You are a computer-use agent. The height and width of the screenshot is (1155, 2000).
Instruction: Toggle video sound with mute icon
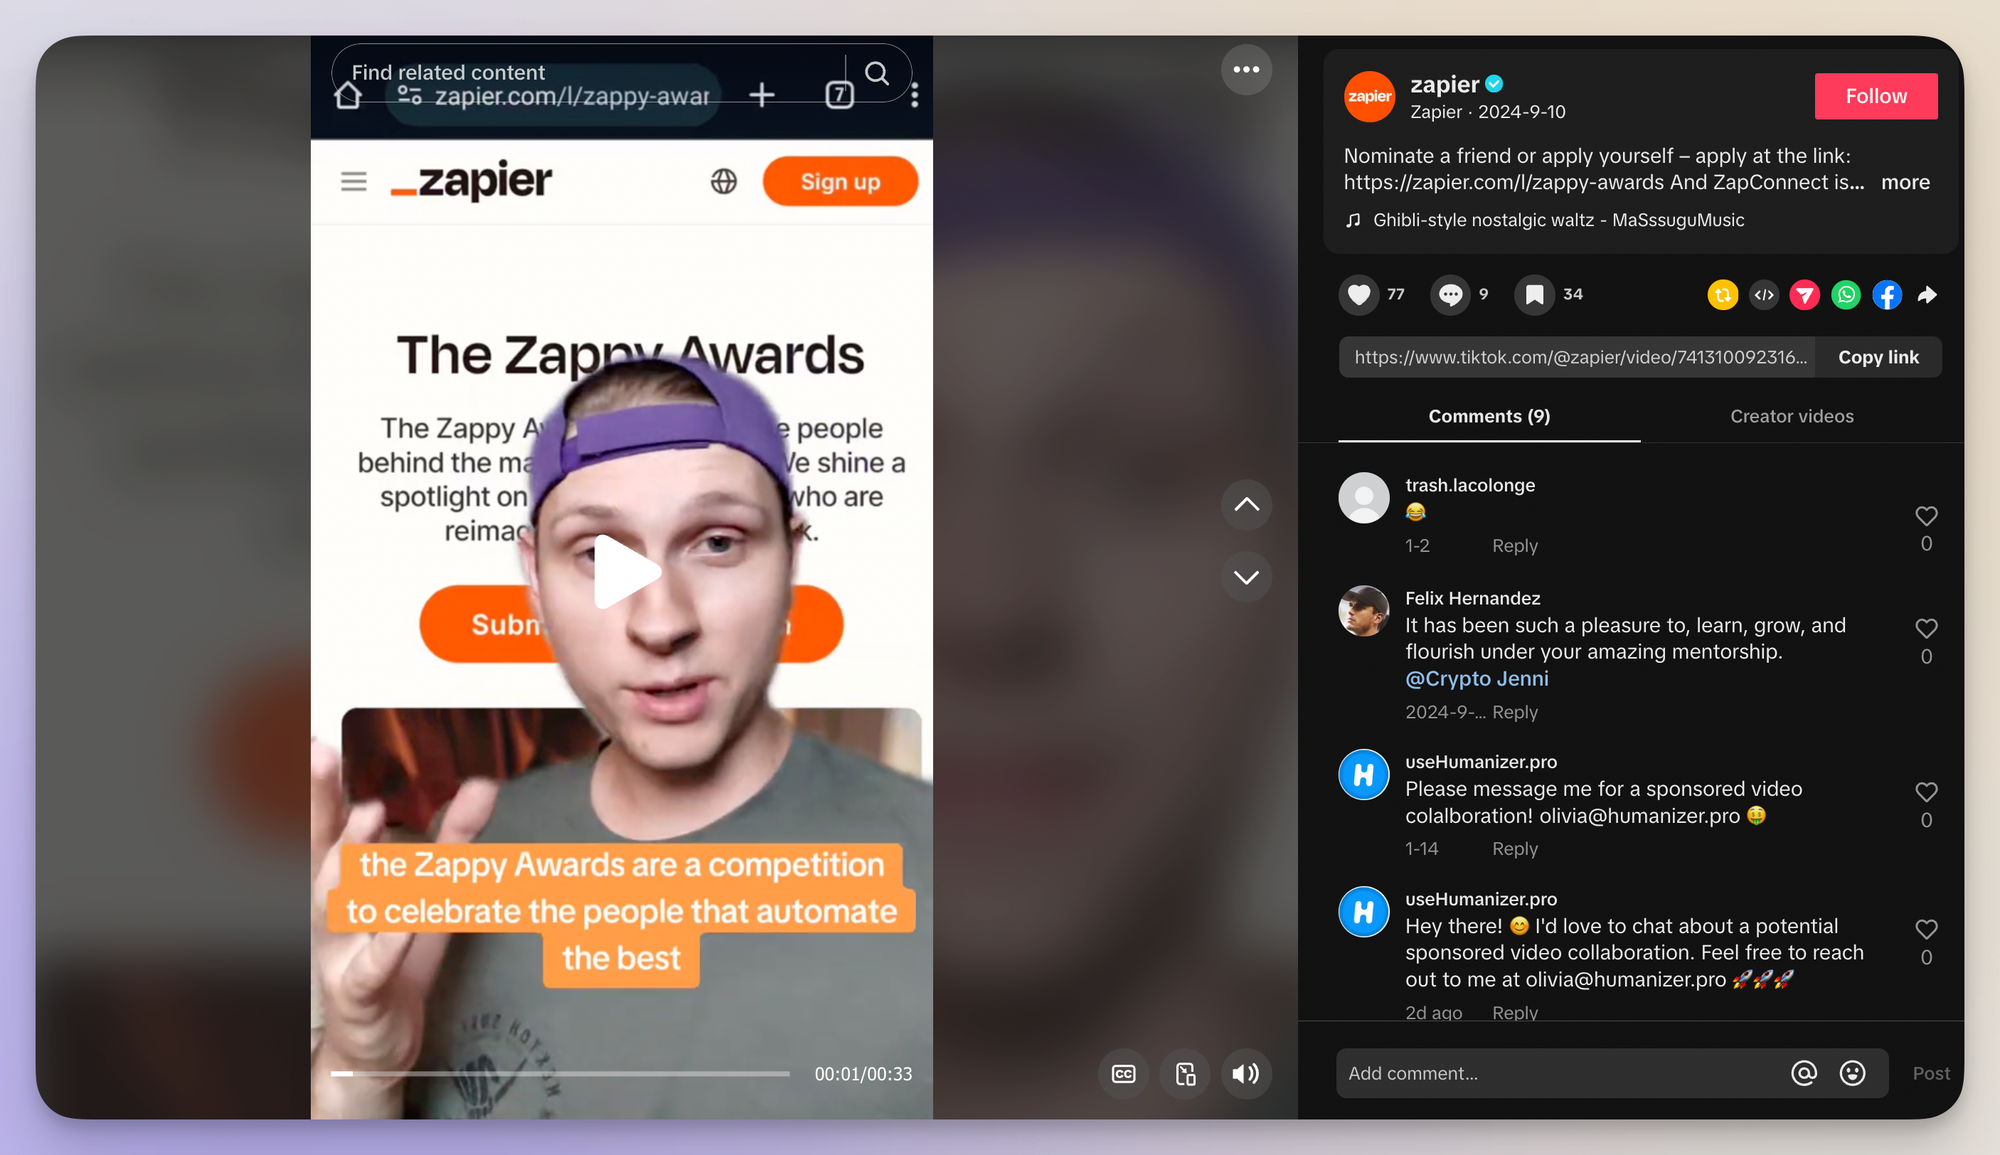click(1245, 1071)
